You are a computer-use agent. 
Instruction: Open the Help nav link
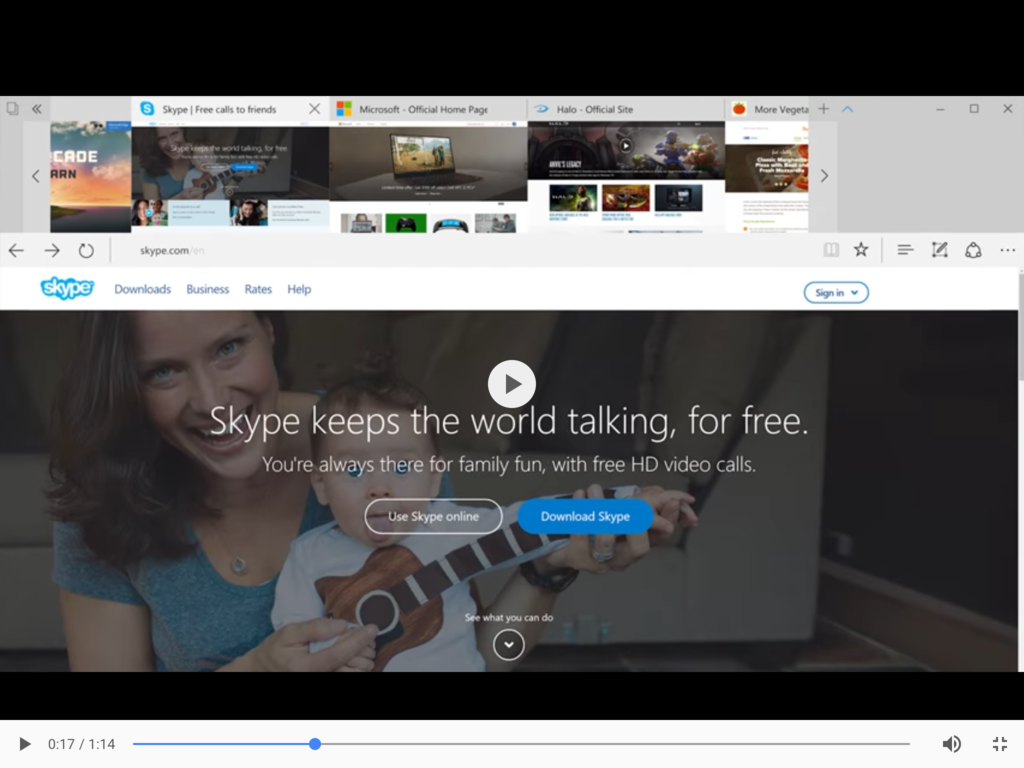click(299, 289)
